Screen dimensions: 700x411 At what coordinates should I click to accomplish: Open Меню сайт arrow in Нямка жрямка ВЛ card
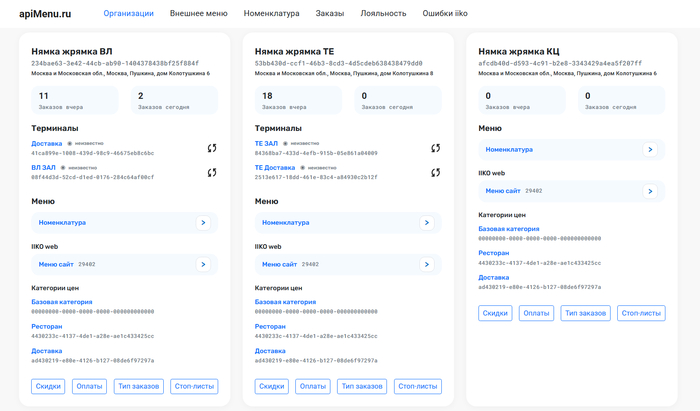click(x=202, y=264)
